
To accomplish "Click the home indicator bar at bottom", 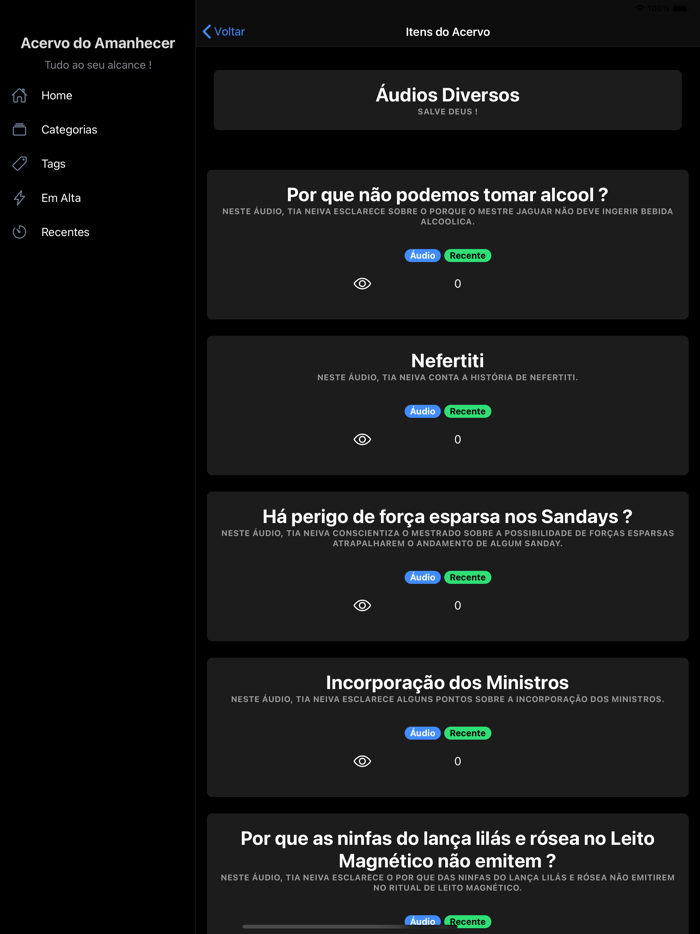I will pyautogui.click(x=350, y=926).
